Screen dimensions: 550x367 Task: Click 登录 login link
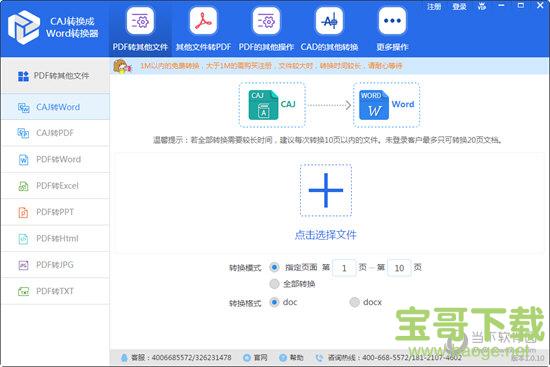coord(459,6)
